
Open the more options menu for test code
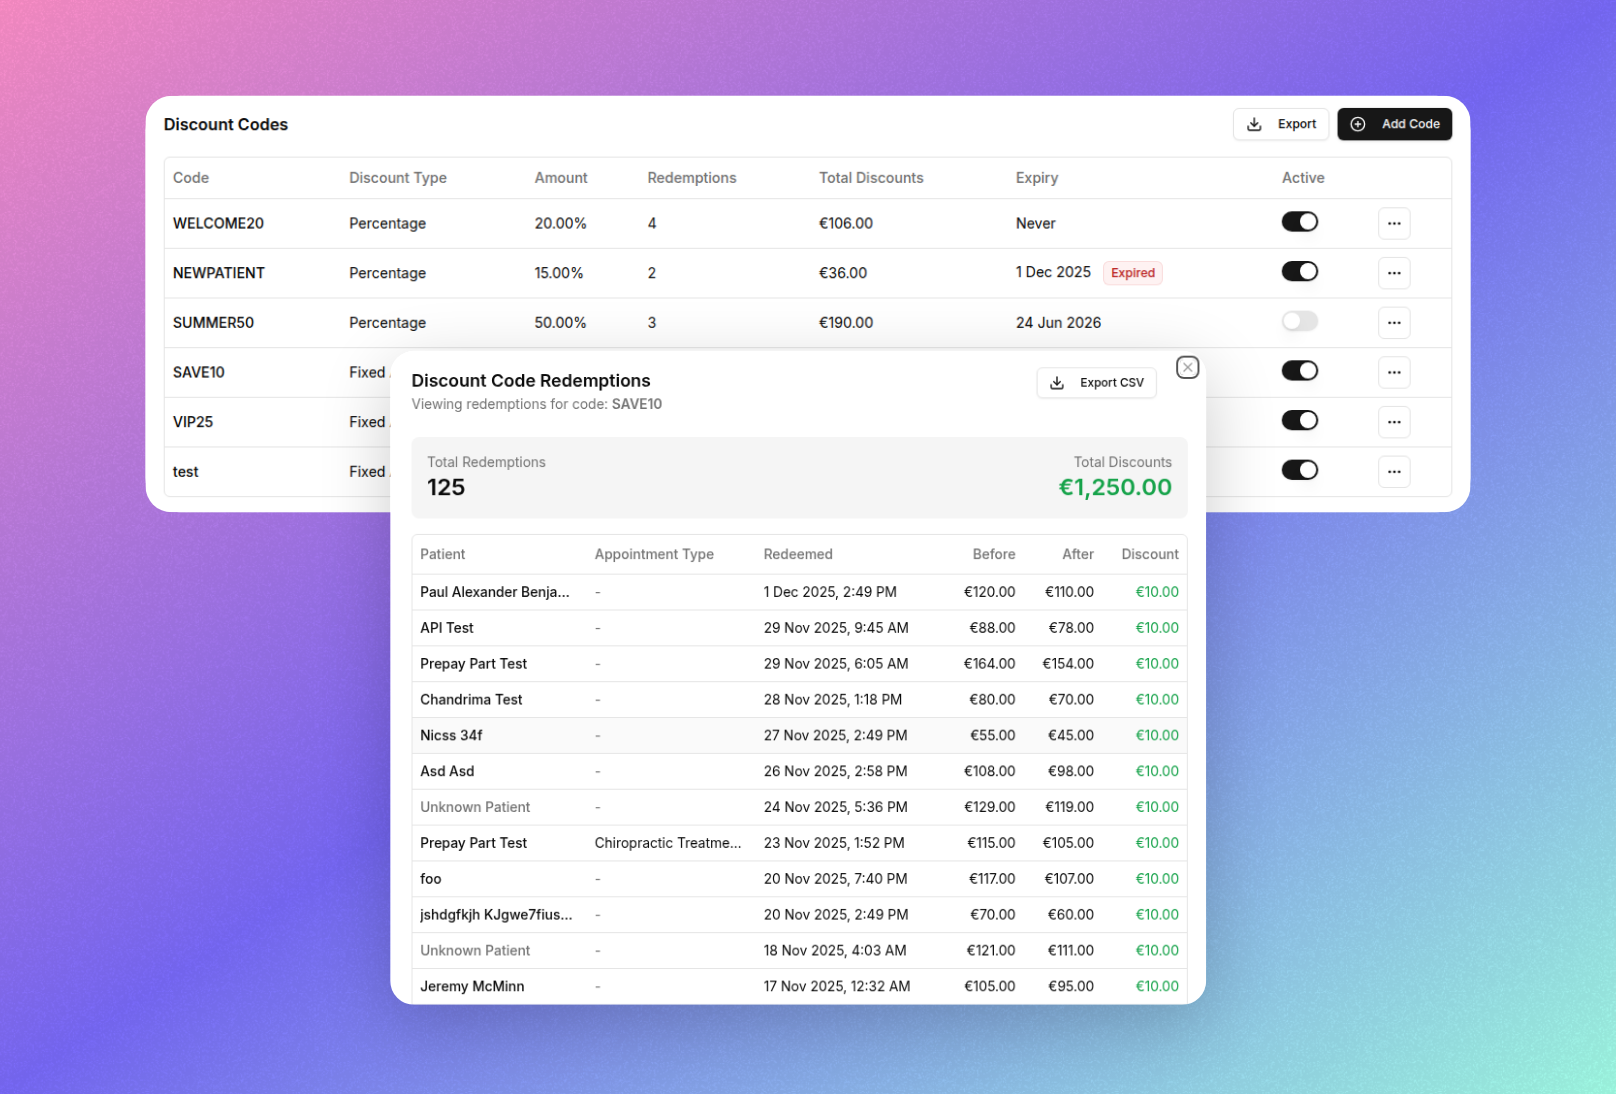pyautogui.click(x=1393, y=472)
